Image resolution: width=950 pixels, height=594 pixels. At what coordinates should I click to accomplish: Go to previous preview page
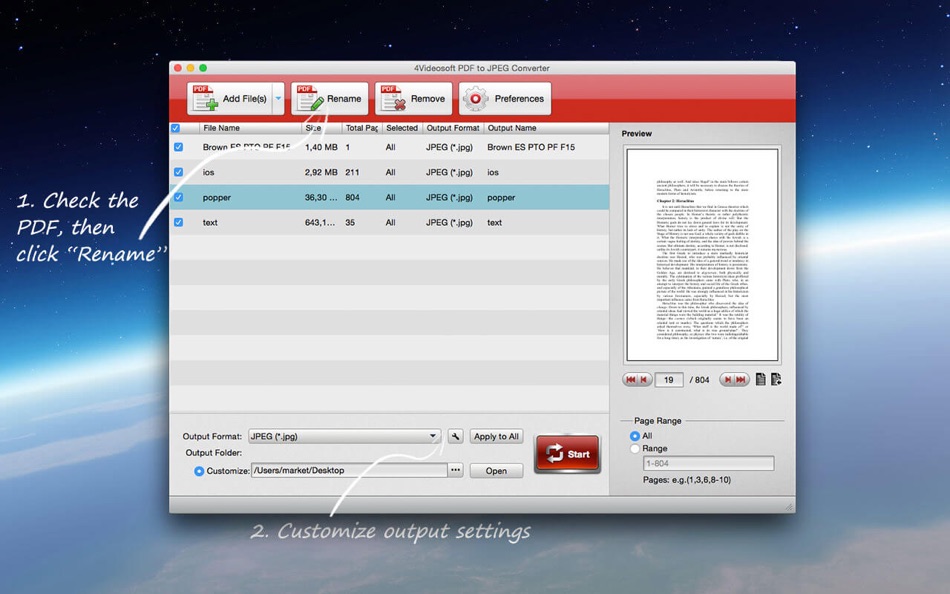[645, 379]
